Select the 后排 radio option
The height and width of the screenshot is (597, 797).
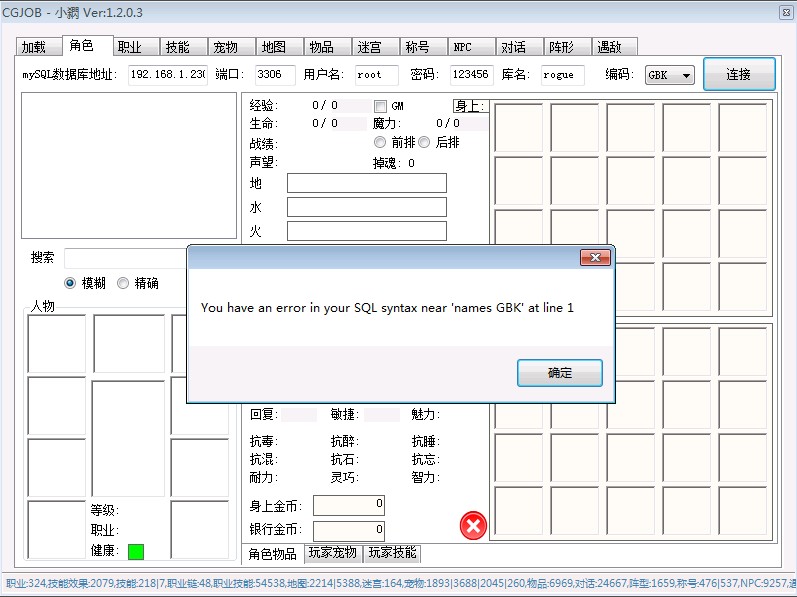(424, 142)
